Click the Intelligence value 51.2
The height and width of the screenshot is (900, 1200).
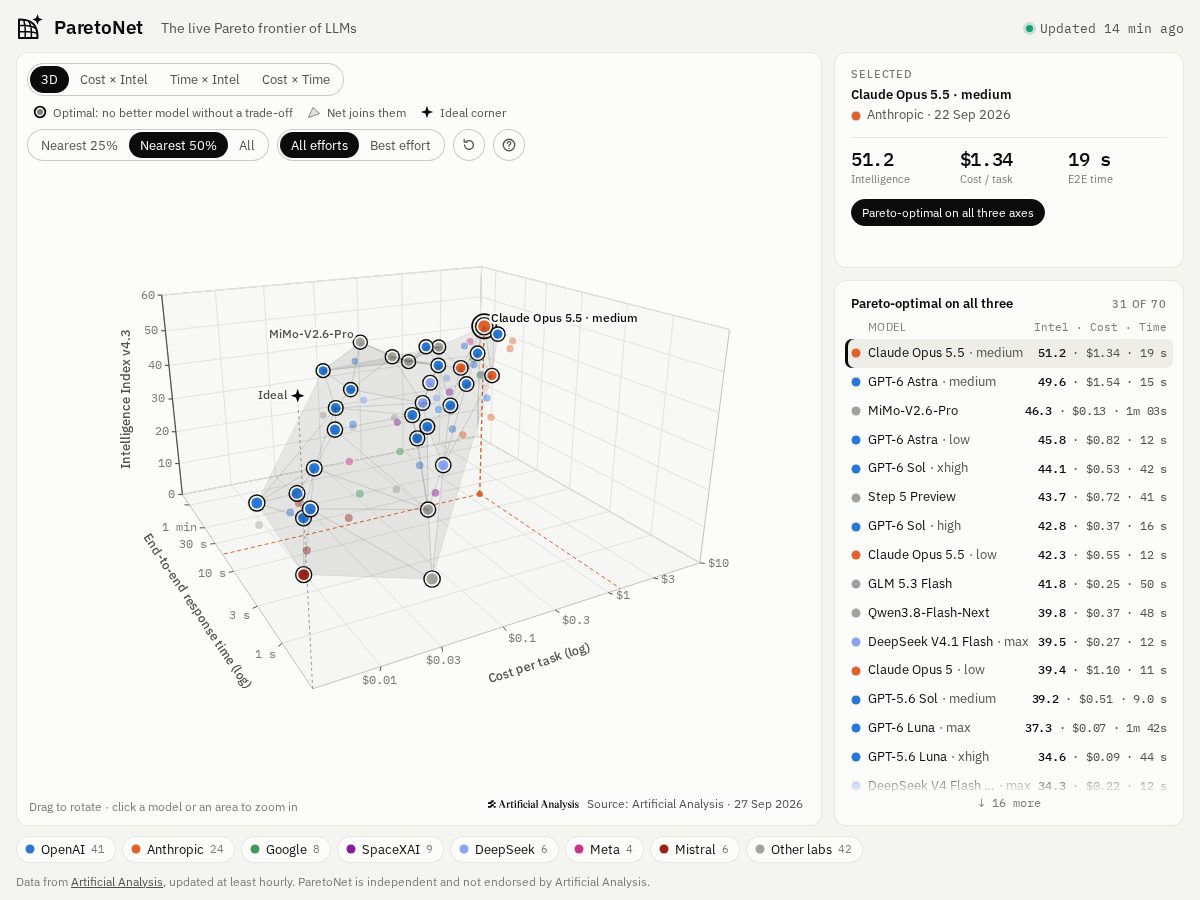click(x=872, y=160)
